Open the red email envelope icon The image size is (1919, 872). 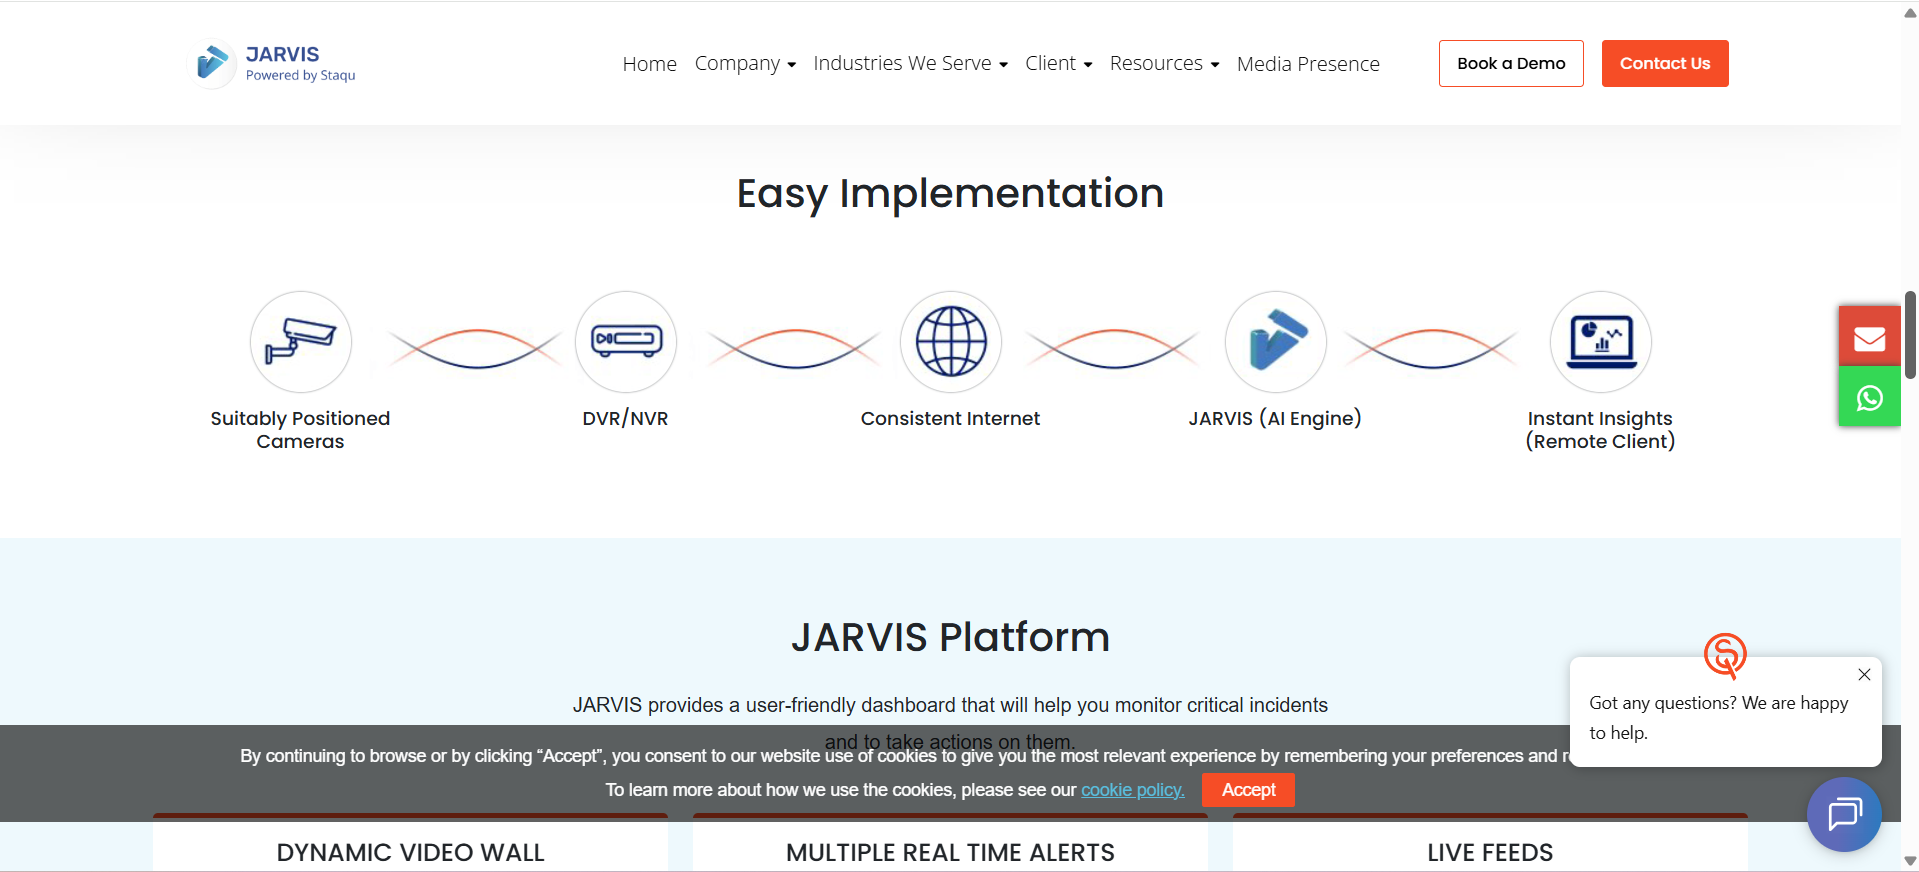click(1869, 337)
